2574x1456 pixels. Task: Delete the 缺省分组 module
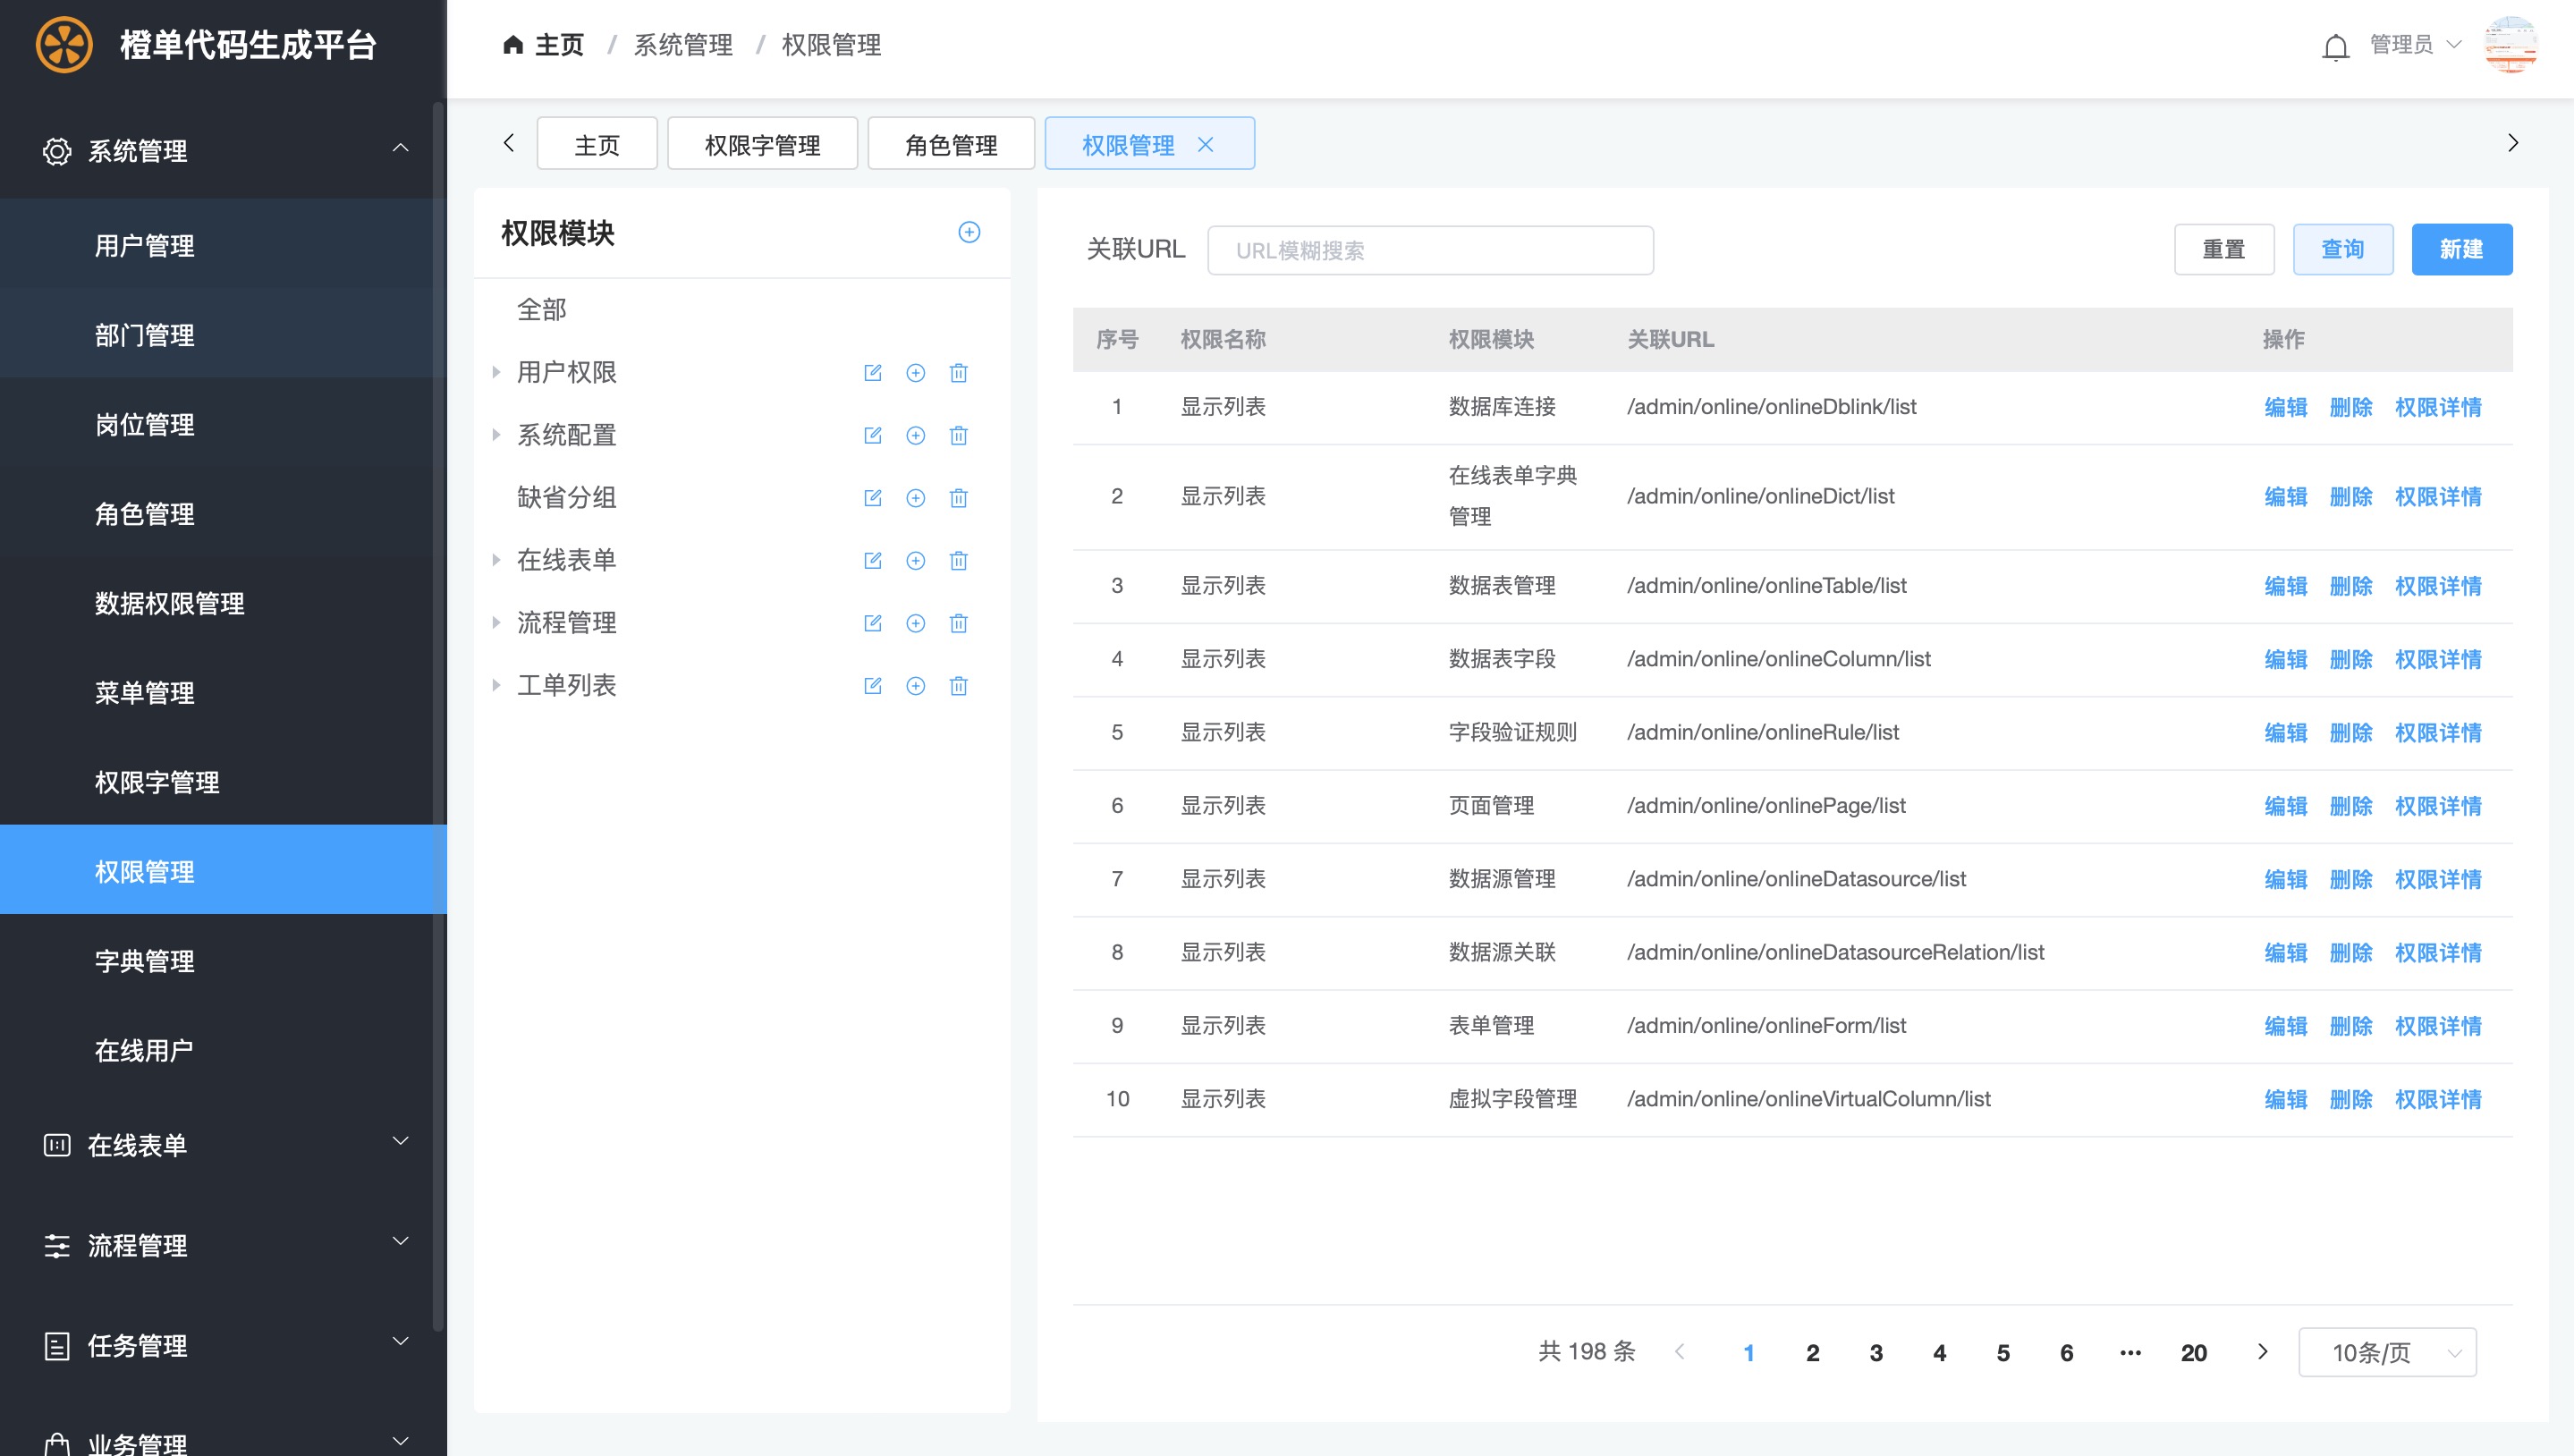[x=958, y=498]
